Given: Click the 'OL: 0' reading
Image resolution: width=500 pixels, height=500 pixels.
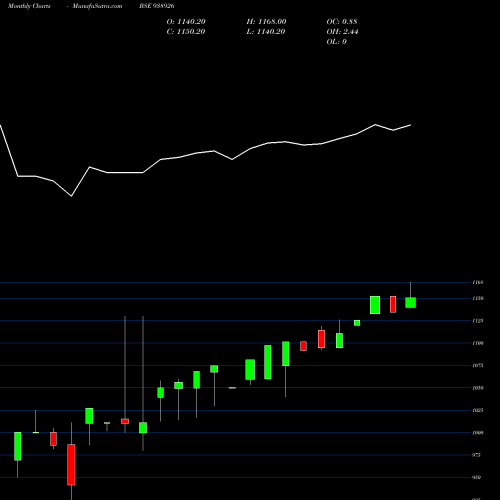Looking at the screenshot, I should click(x=337, y=42).
